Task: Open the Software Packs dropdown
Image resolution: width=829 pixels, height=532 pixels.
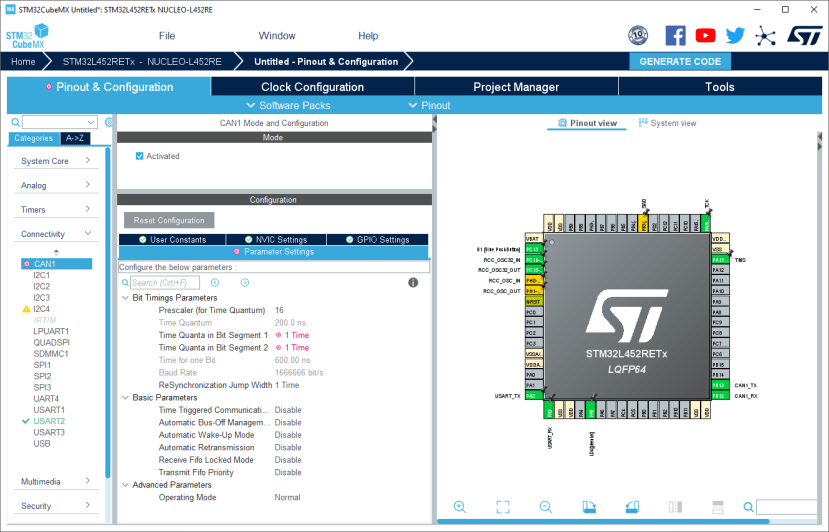Action: (289, 105)
